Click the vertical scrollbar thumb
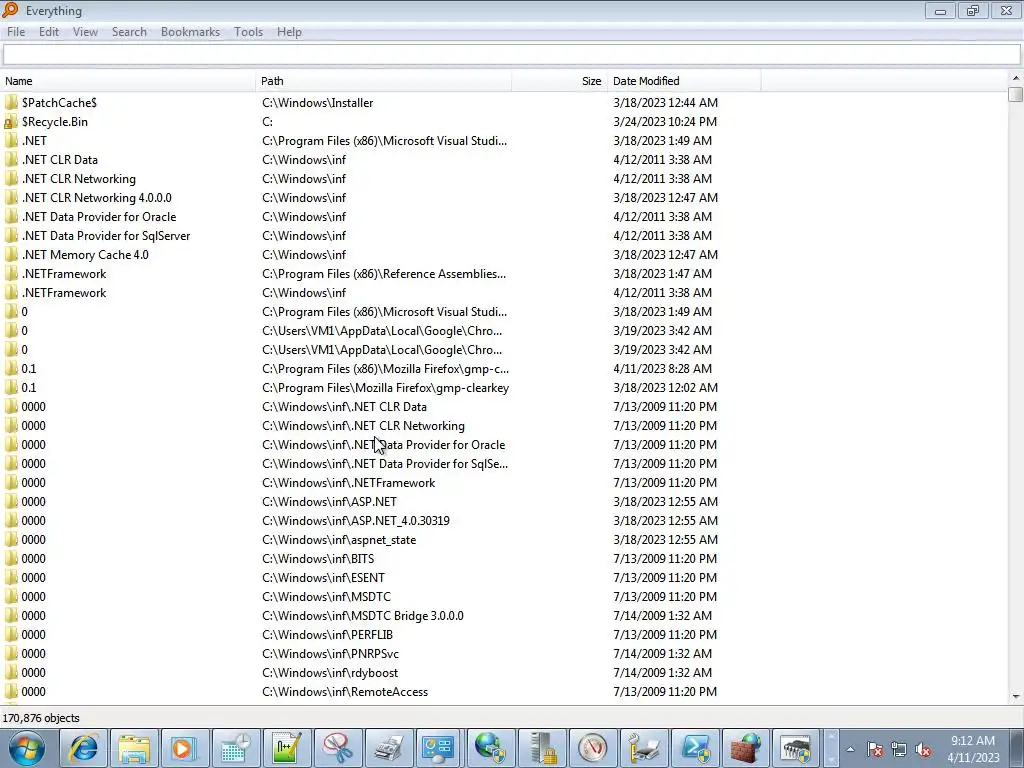Viewport: 1024px width, 768px height. (x=1015, y=95)
